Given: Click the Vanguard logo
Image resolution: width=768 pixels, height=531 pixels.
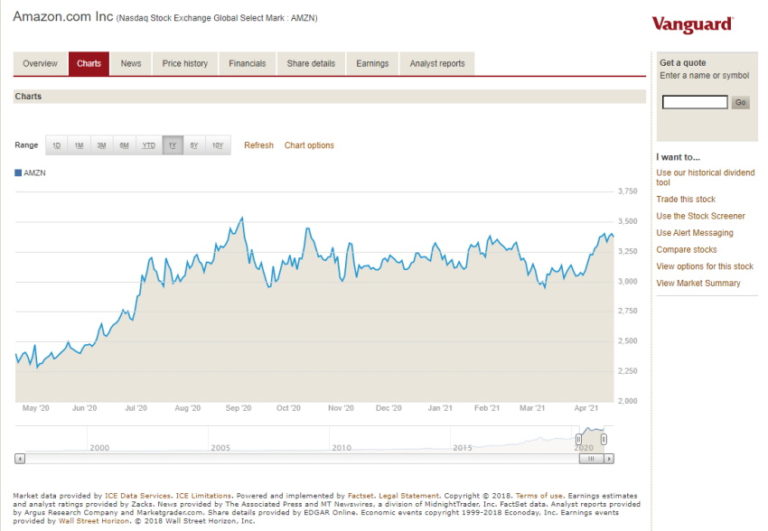Looking at the screenshot, I should click(x=692, y=24).
